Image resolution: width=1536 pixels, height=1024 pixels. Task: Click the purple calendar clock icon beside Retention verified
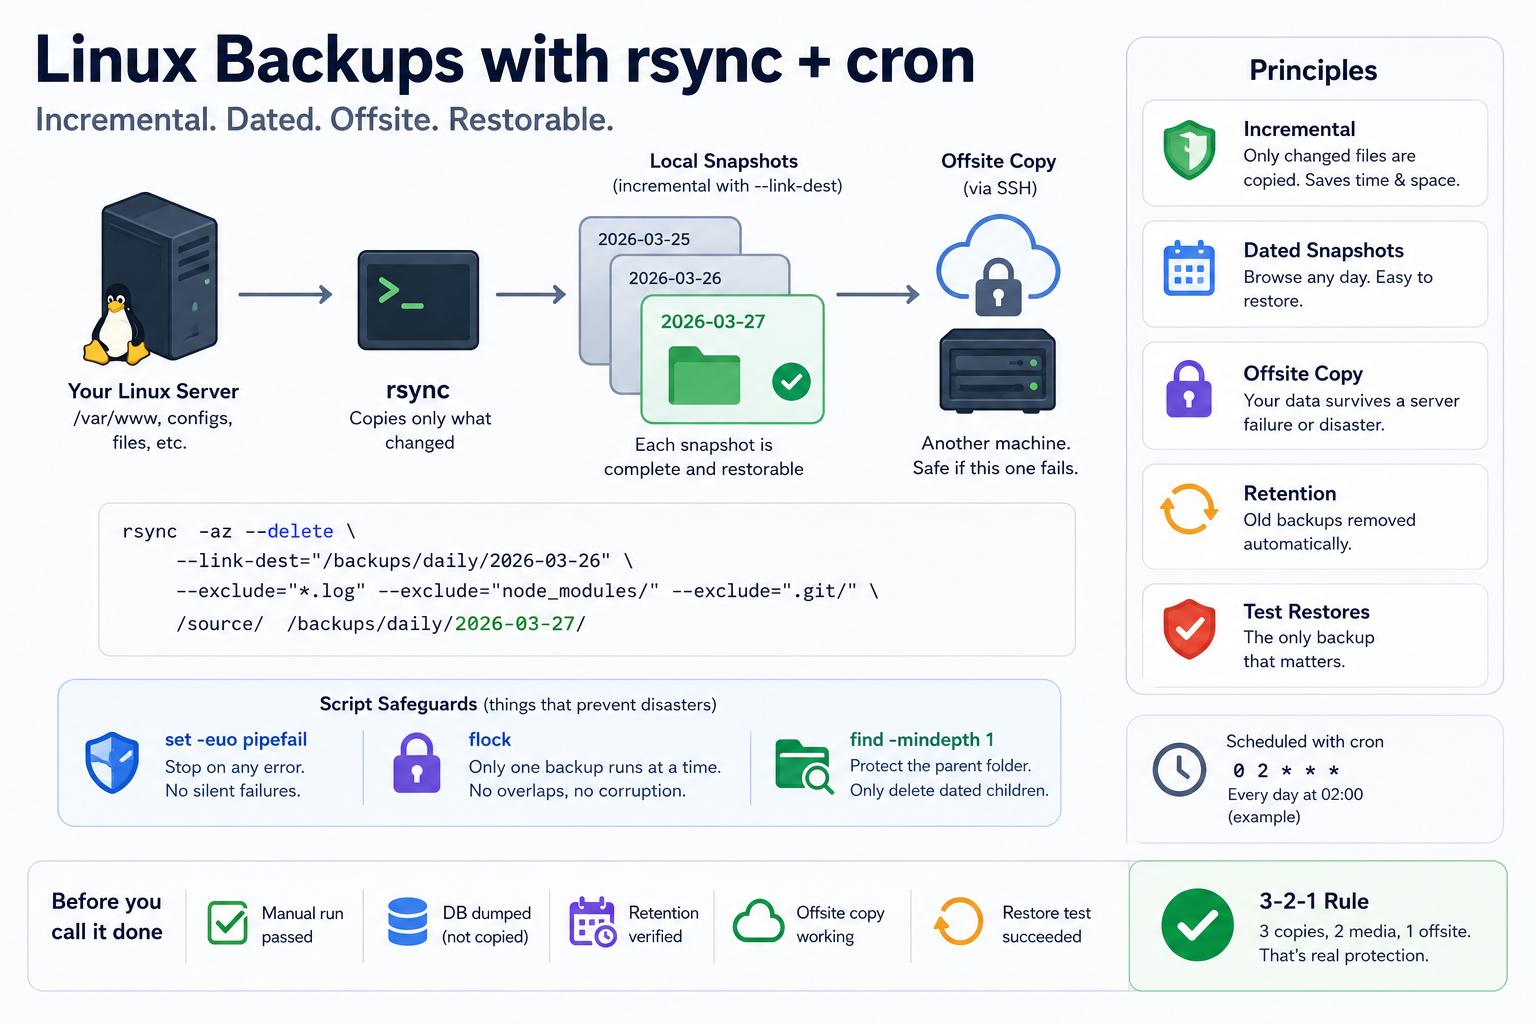coord(593,922)
